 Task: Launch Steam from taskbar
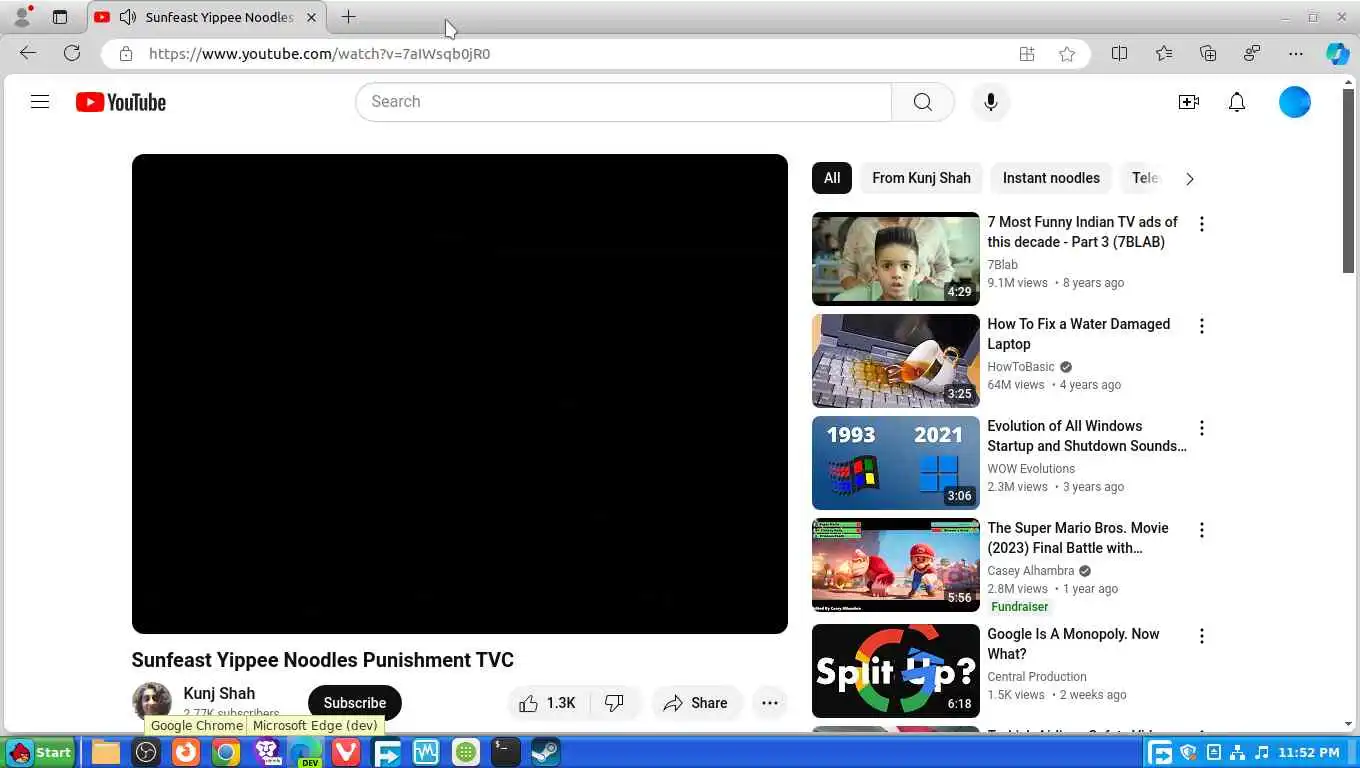tap(545, 752)
